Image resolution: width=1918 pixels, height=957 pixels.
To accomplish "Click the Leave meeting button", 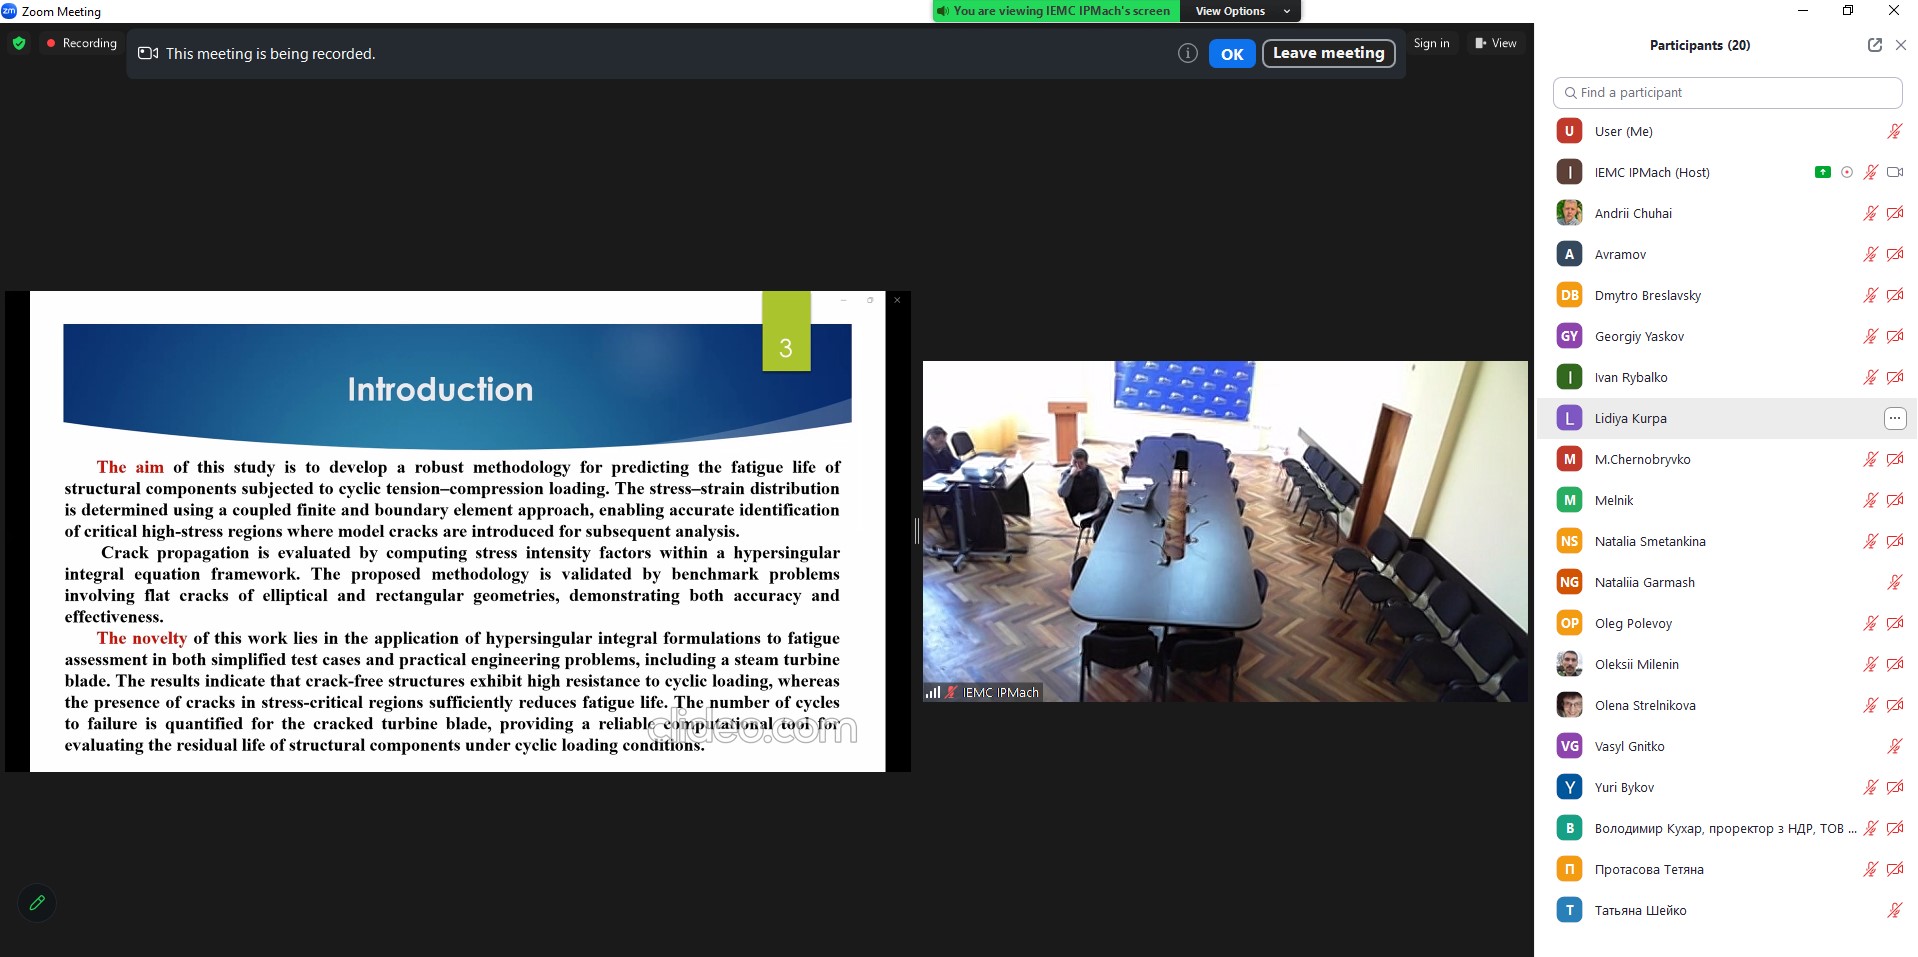I will (1328, 54).
